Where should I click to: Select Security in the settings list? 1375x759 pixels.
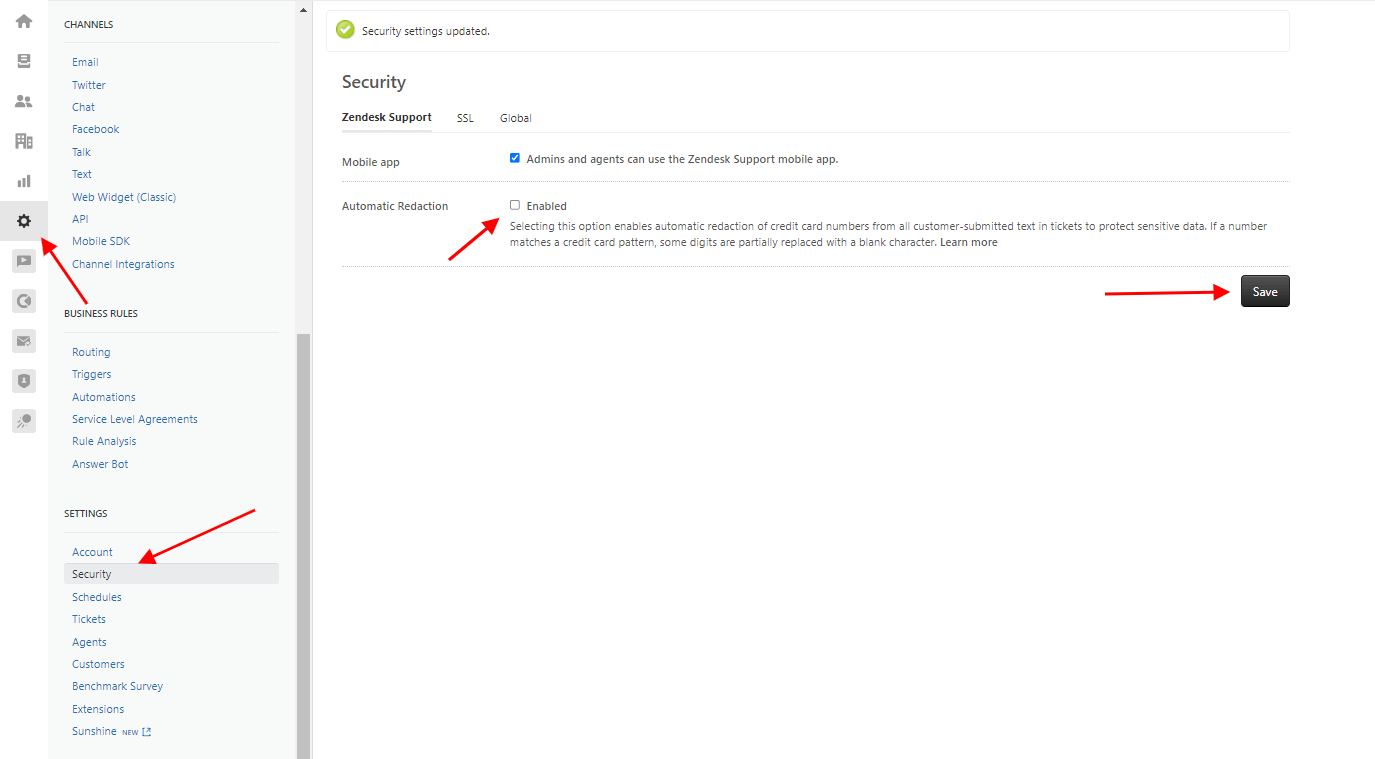tap(171, 574)
